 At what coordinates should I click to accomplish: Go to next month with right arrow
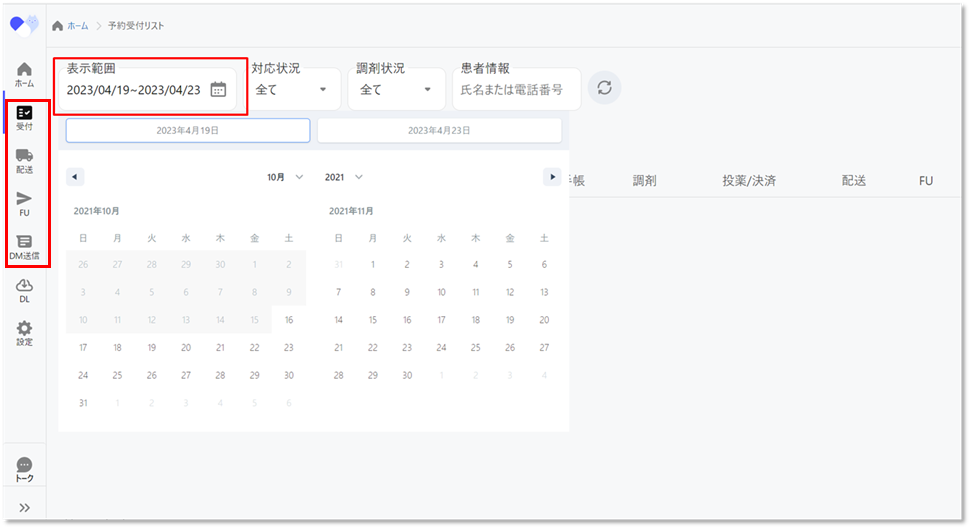[552, 177]
